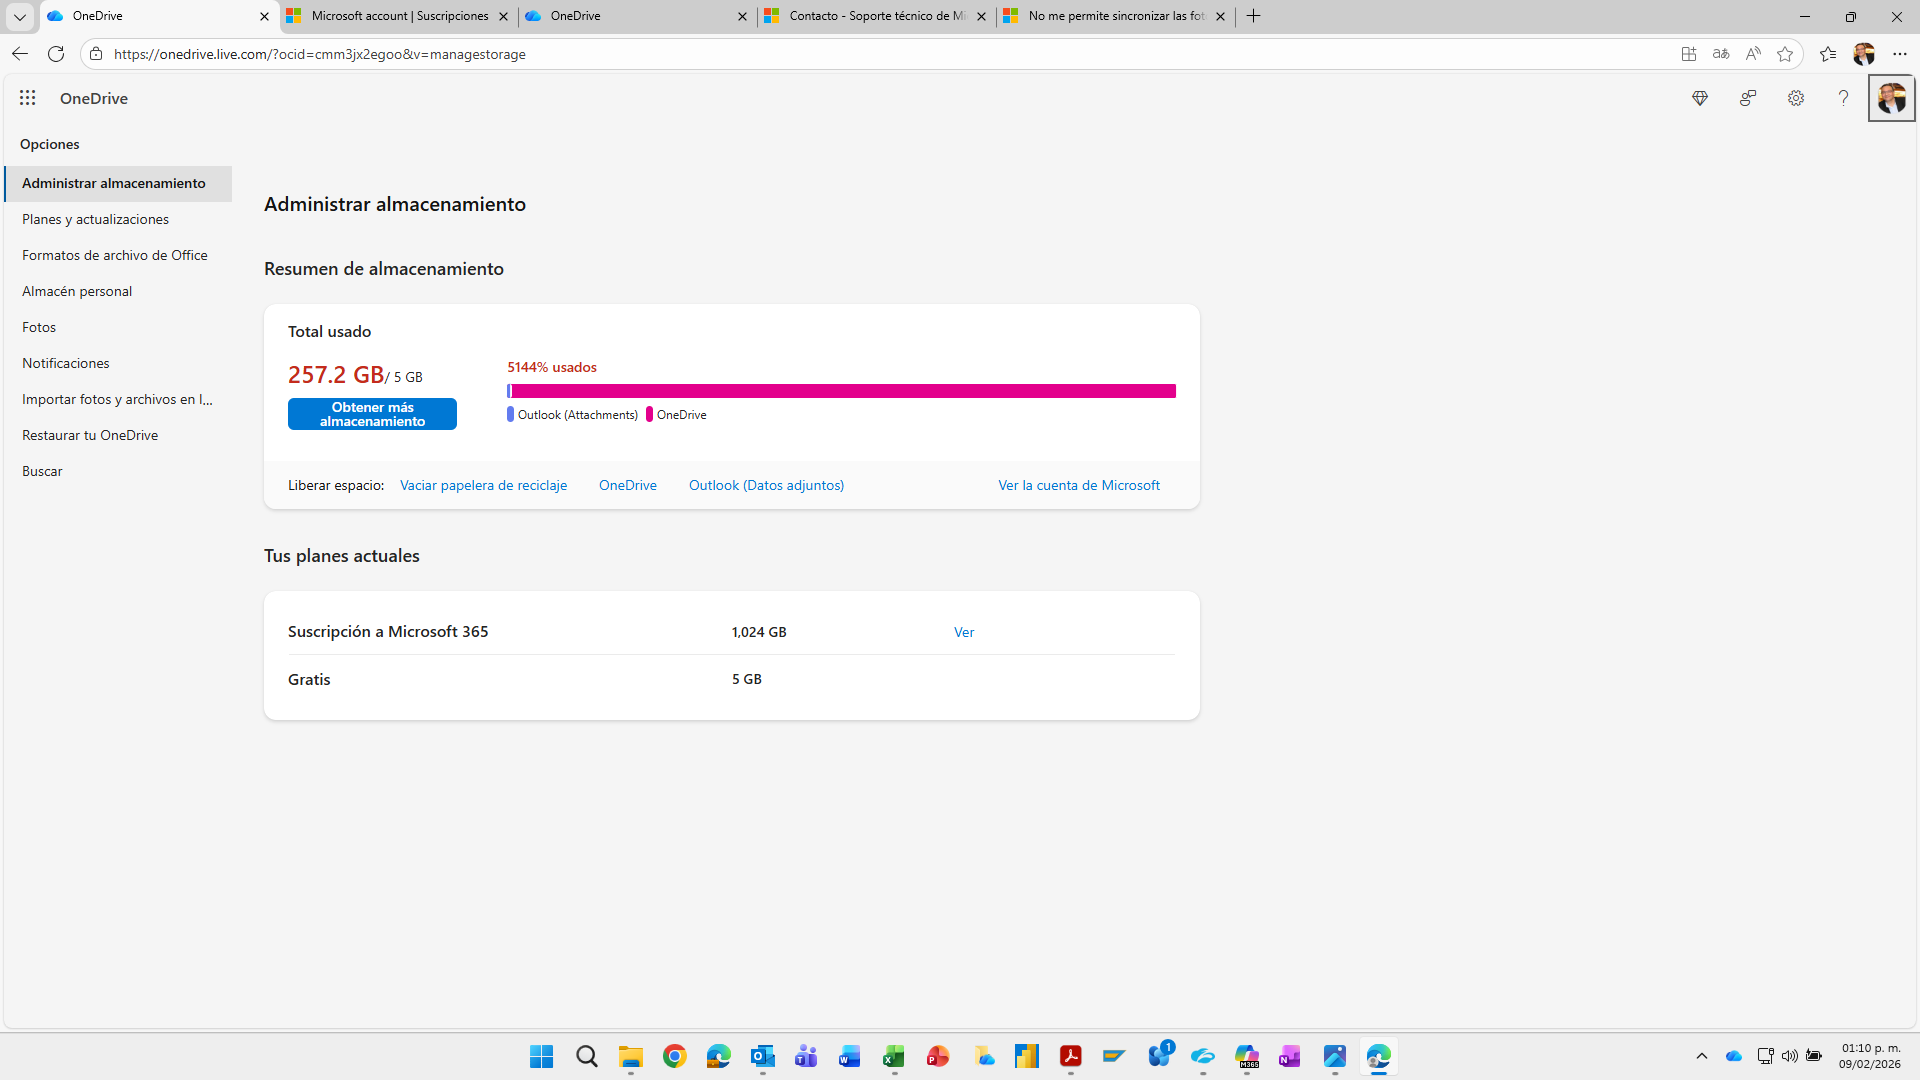The width and height of the screenshot is (1920, 1080).
Task: Open Edge Settings and more menu
Action: click(x=1900, y=54)
